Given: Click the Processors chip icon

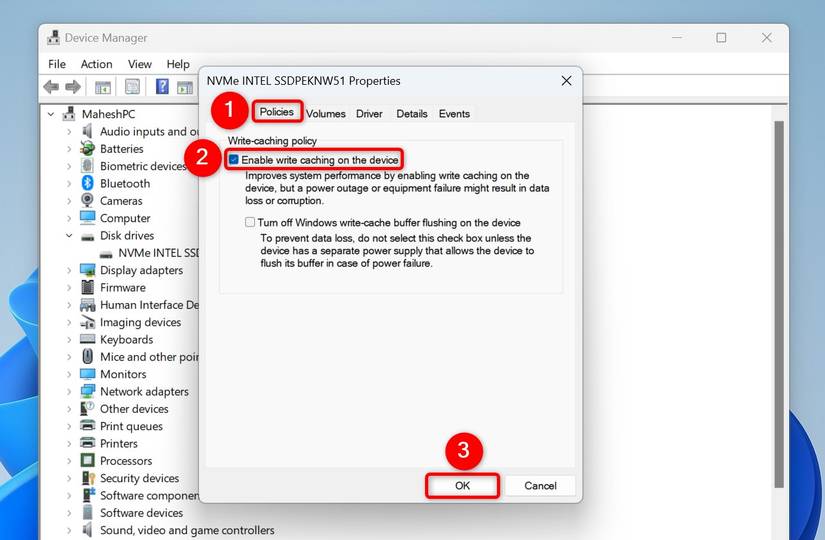Looking at the screenshot, I should [x=87, y=461].
